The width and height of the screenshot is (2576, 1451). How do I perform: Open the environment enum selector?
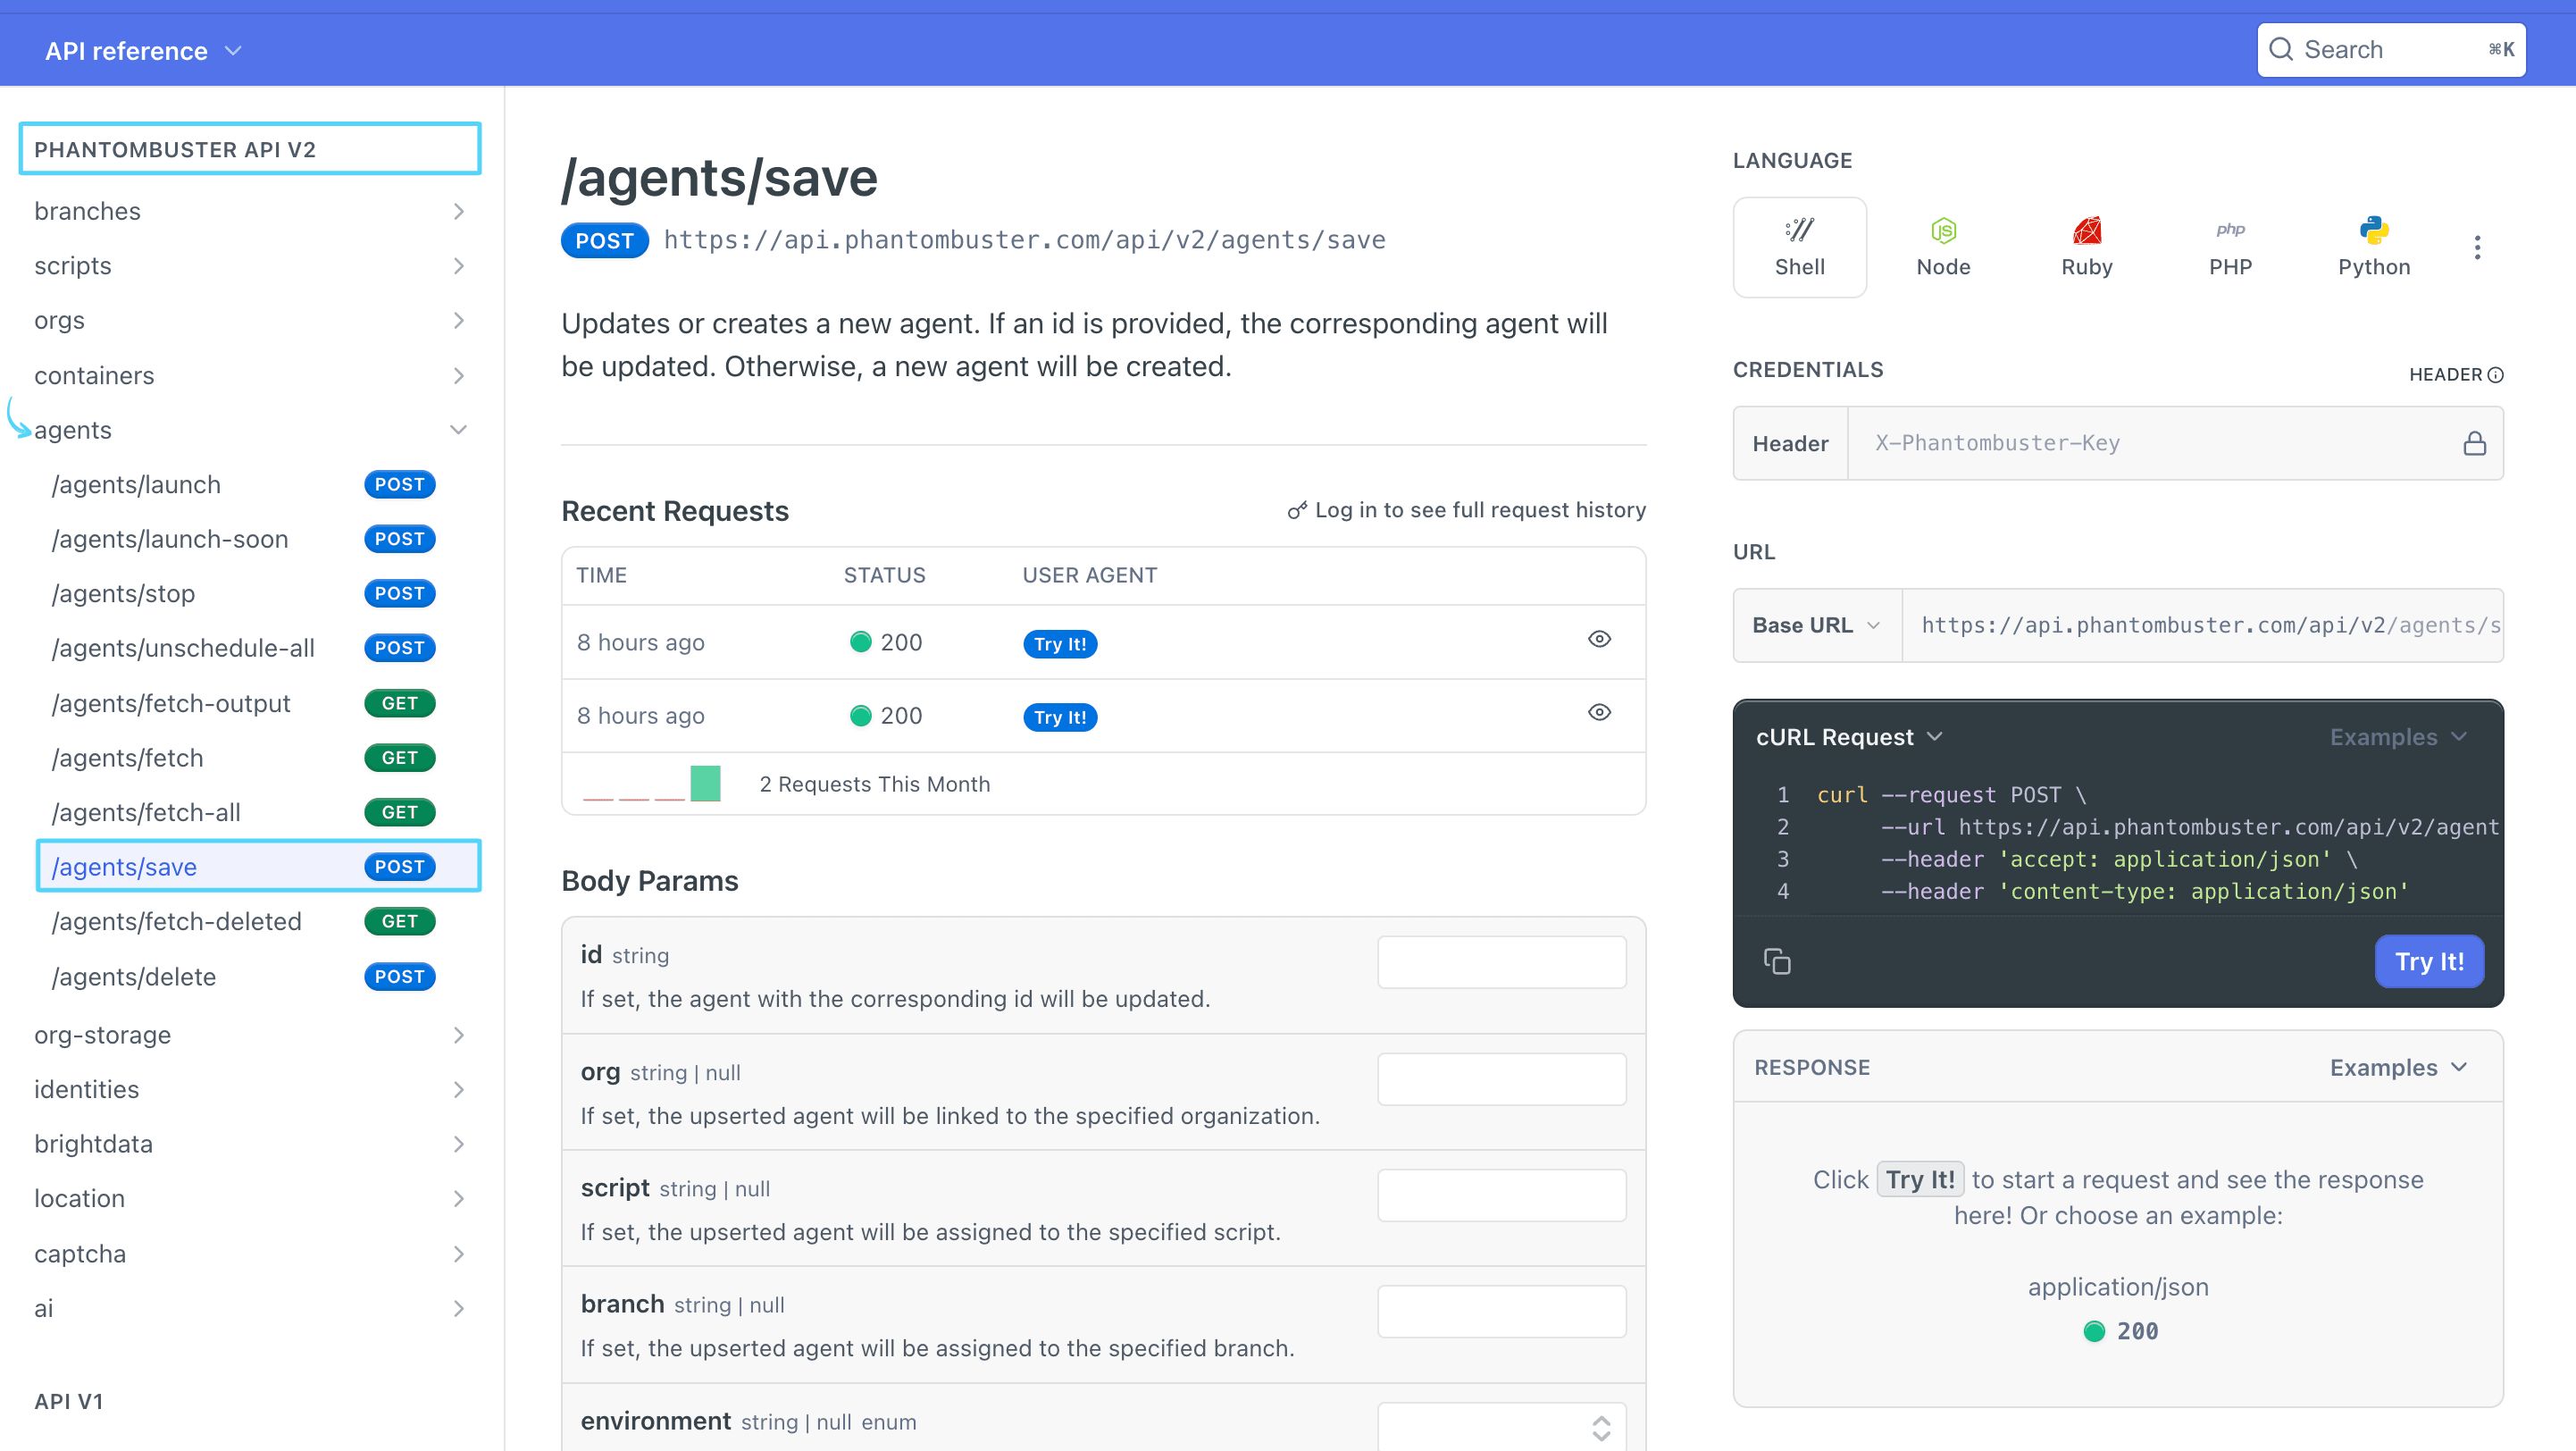(1502, 1427)
